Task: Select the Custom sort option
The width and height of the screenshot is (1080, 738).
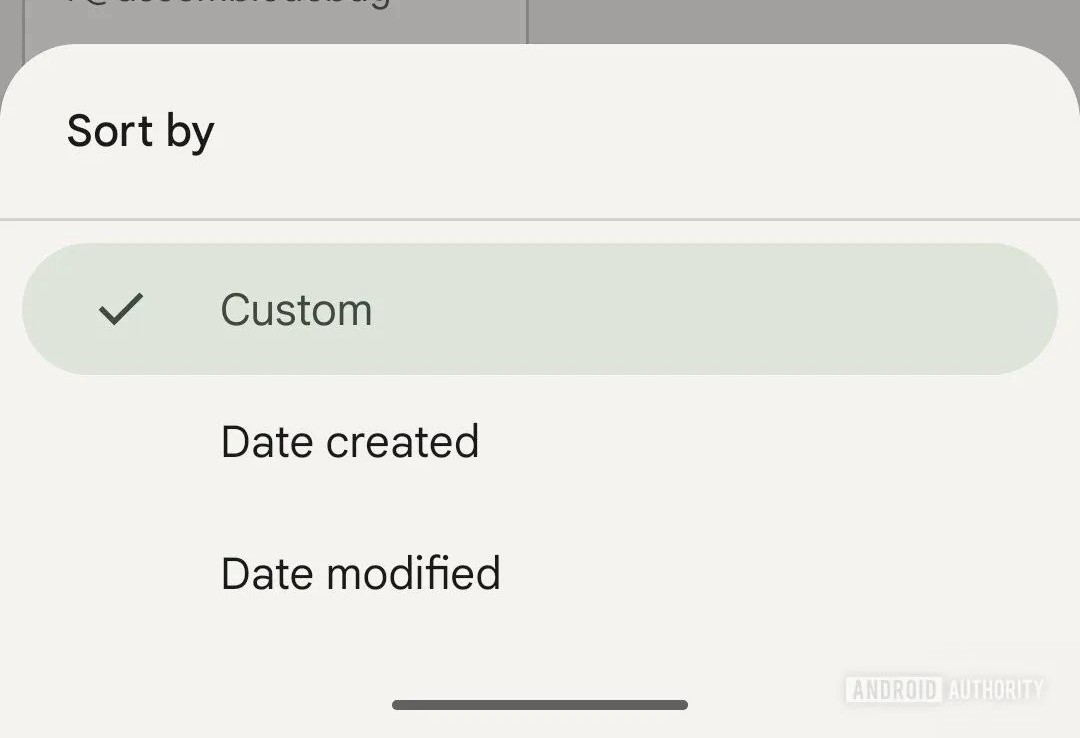Action: click(x=296, y=310)
